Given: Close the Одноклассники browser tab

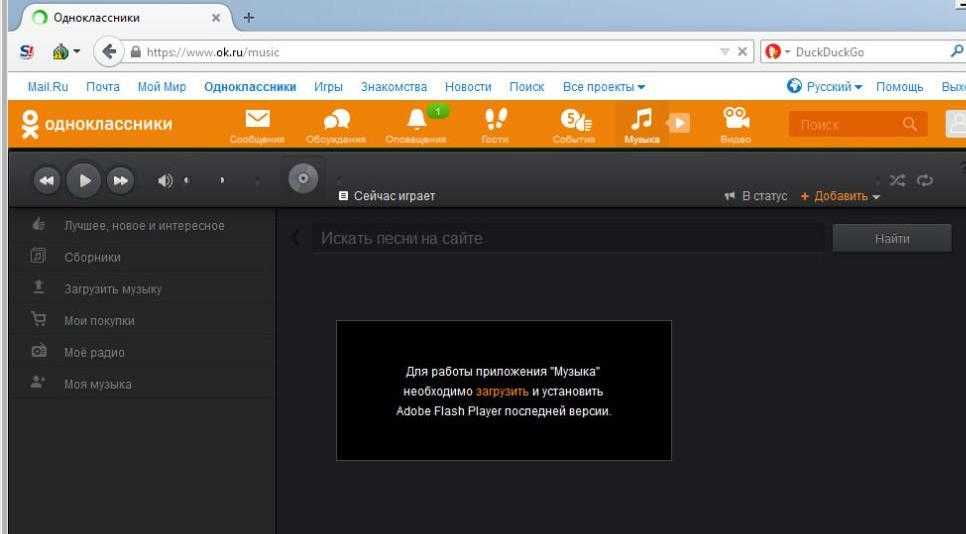Looking at the screenshot, I should (216, 18).
